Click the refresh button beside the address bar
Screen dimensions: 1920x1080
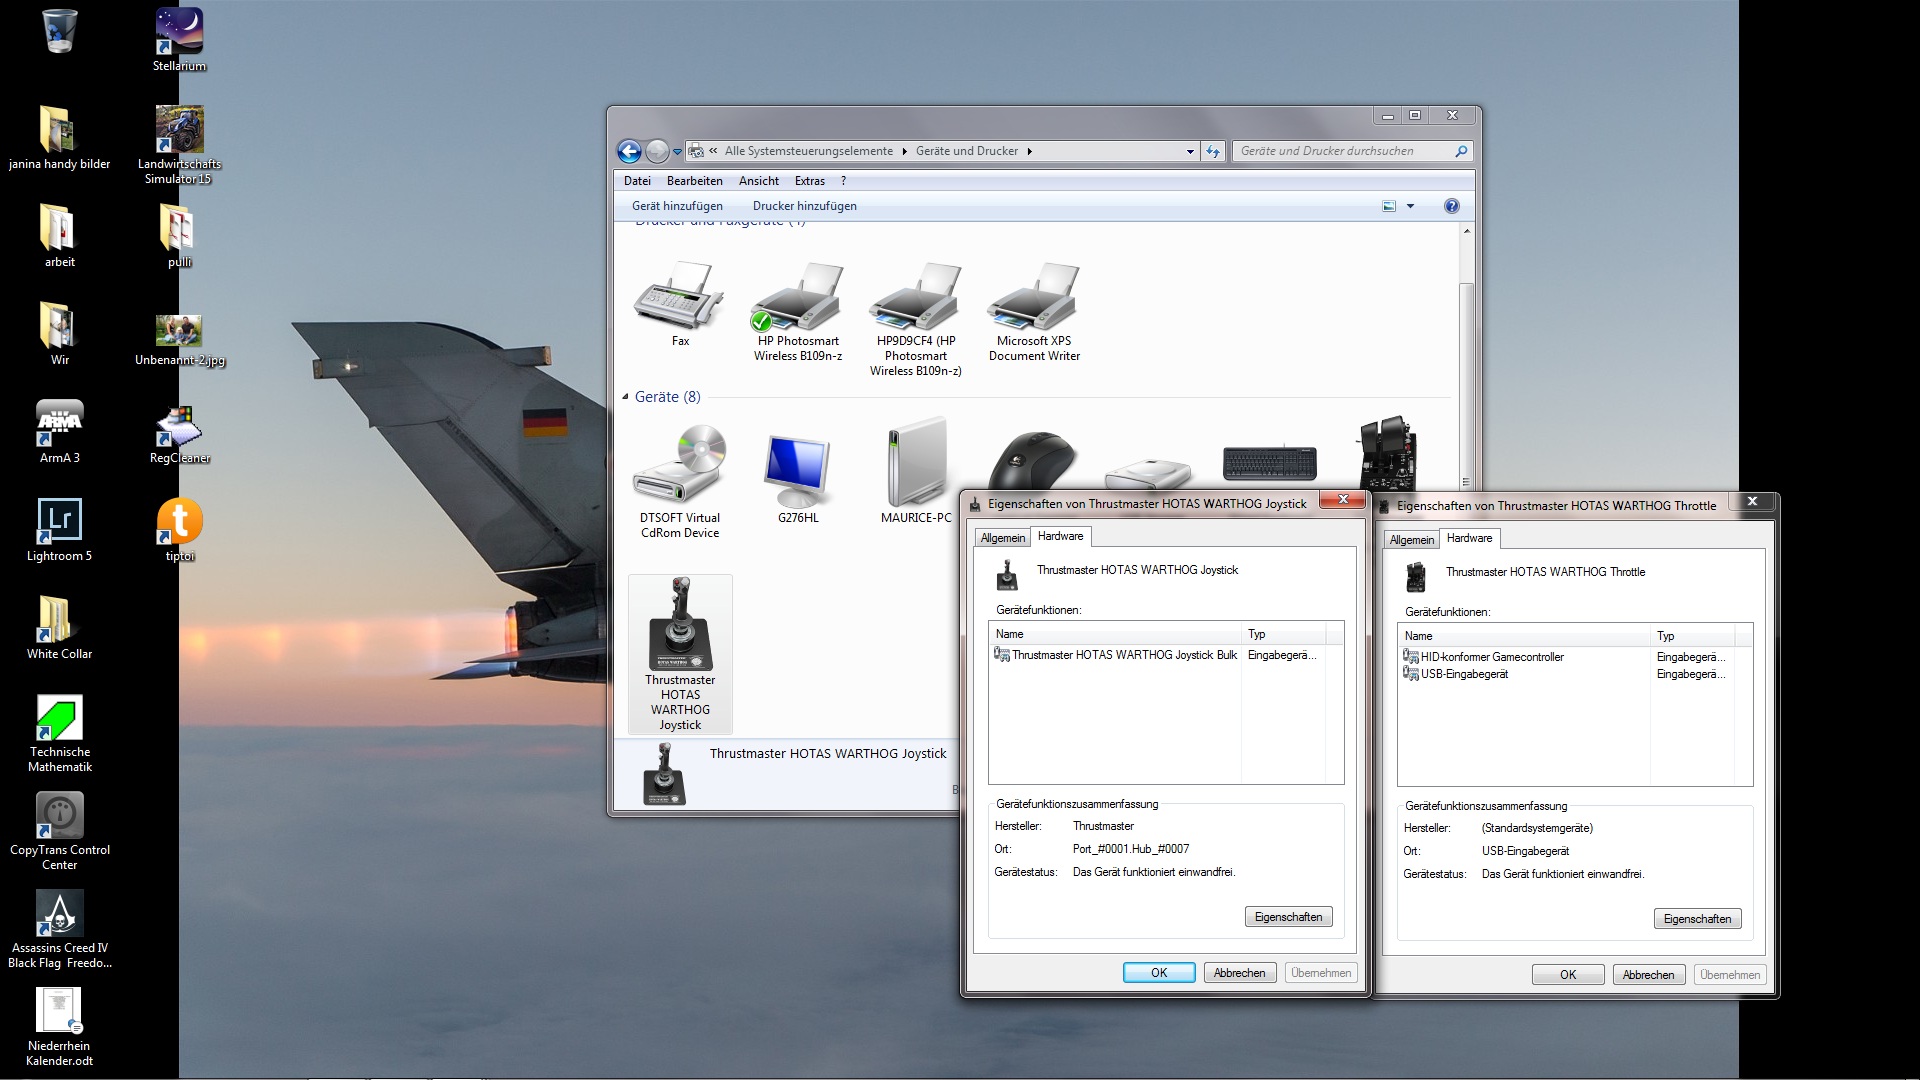click(1213, 151)
